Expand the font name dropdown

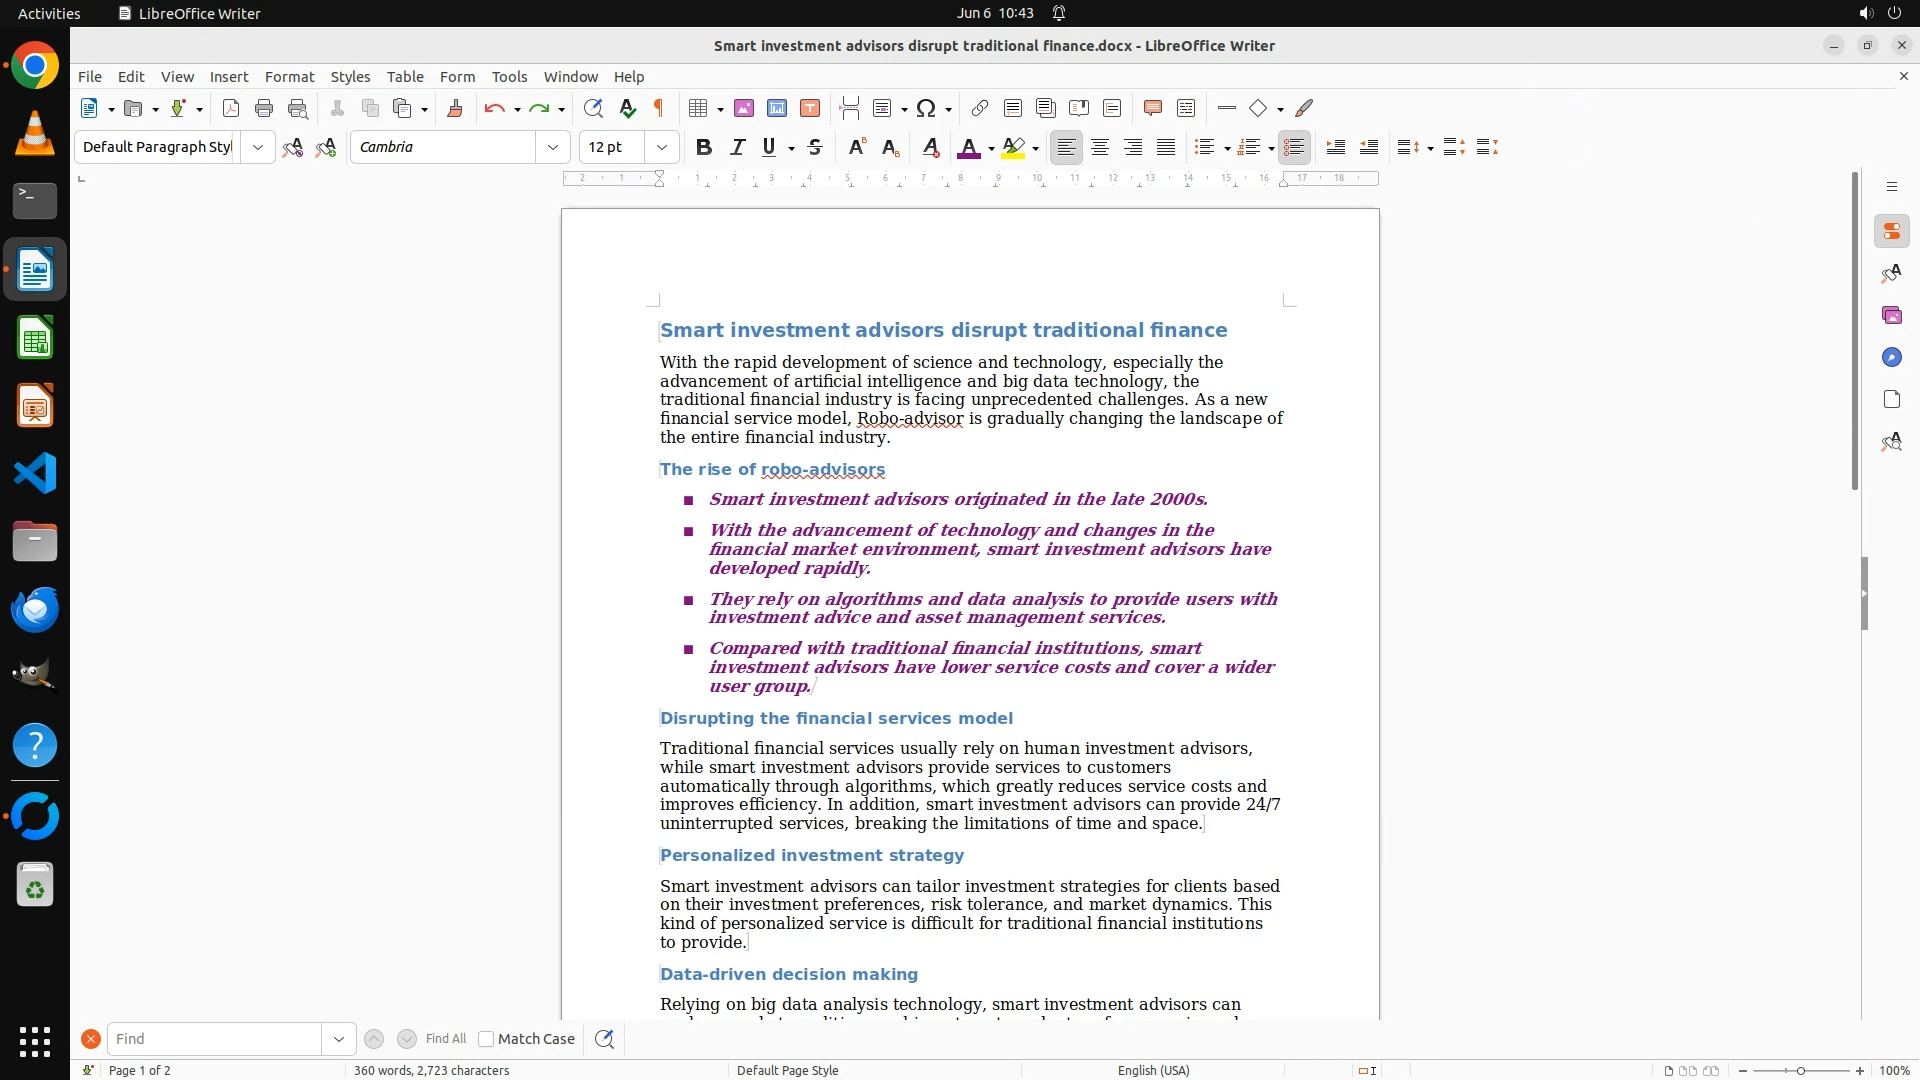click(553, 147)
